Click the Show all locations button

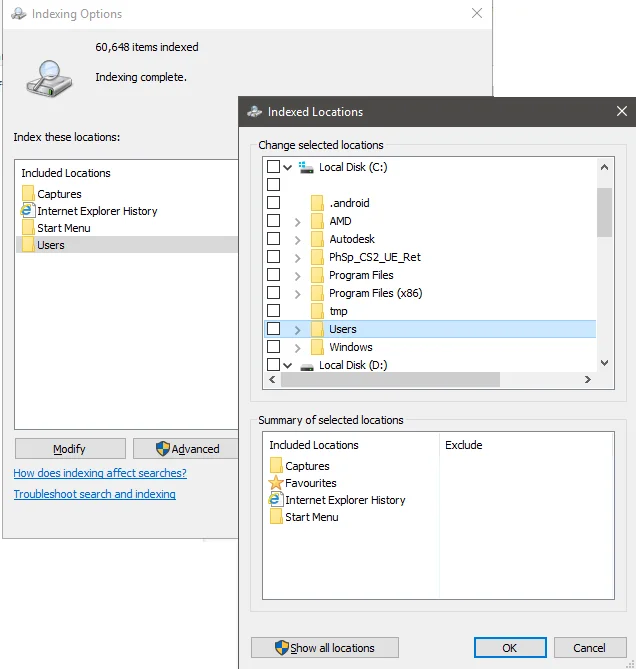coord(325,648)
